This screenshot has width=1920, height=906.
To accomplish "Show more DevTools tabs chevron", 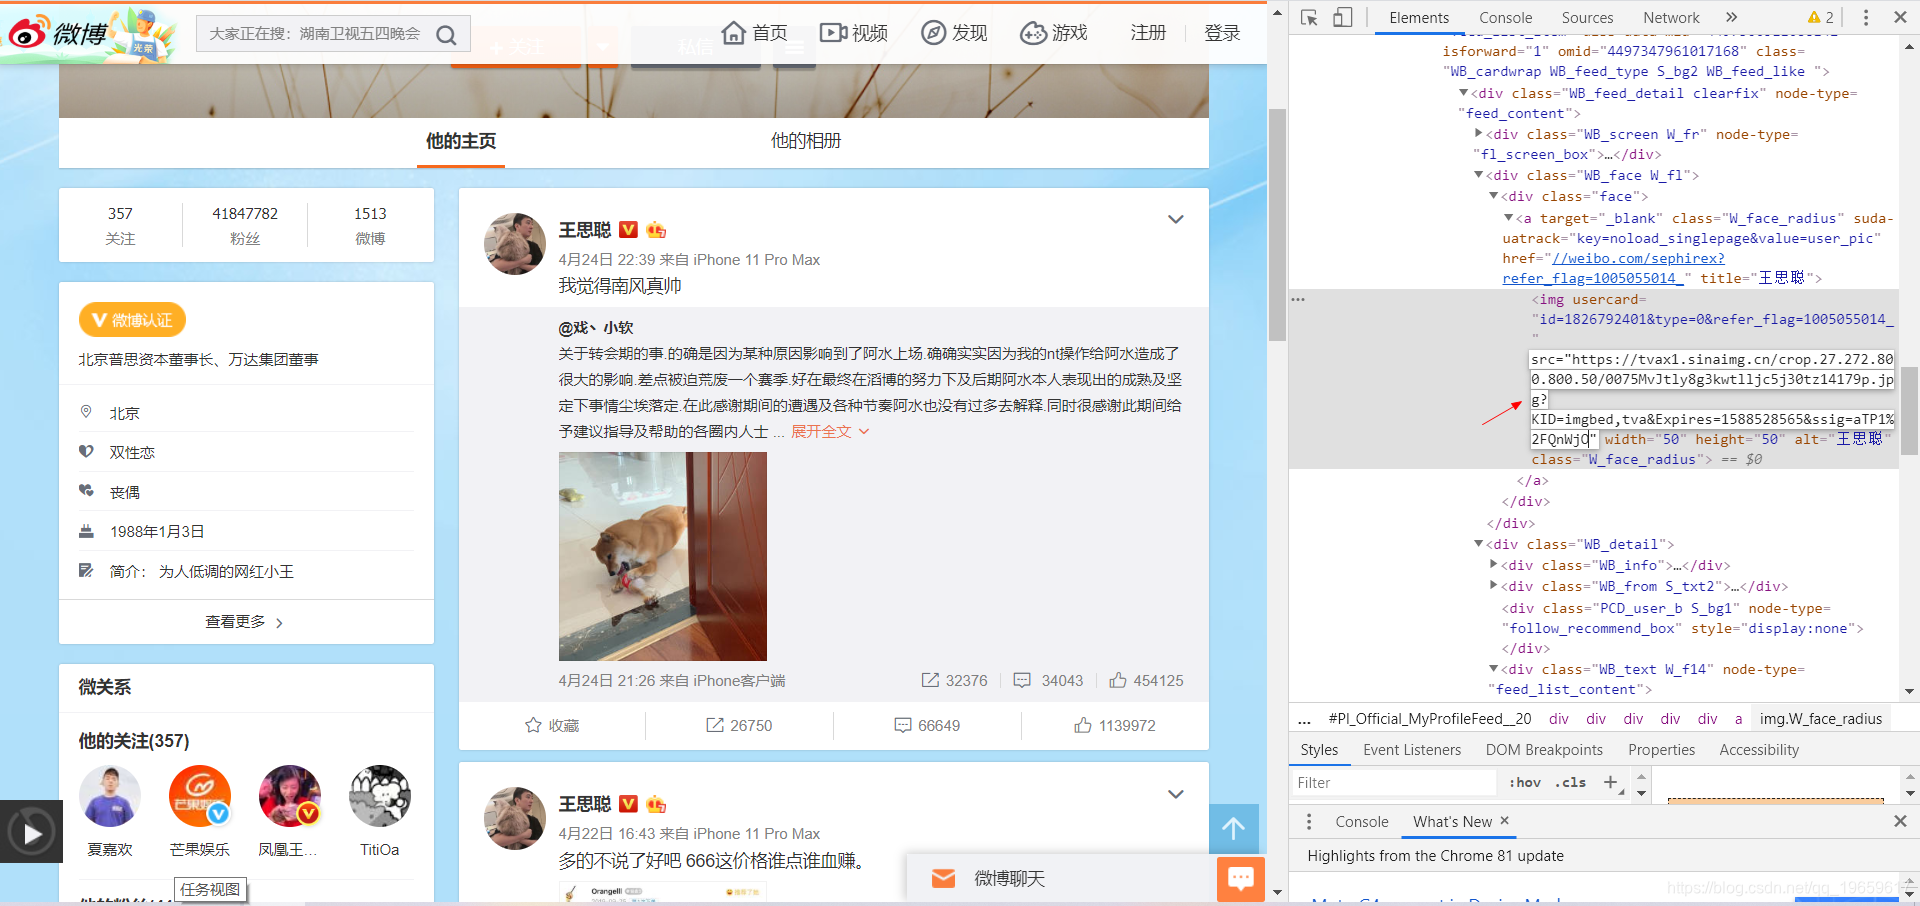I will 1732,17.
